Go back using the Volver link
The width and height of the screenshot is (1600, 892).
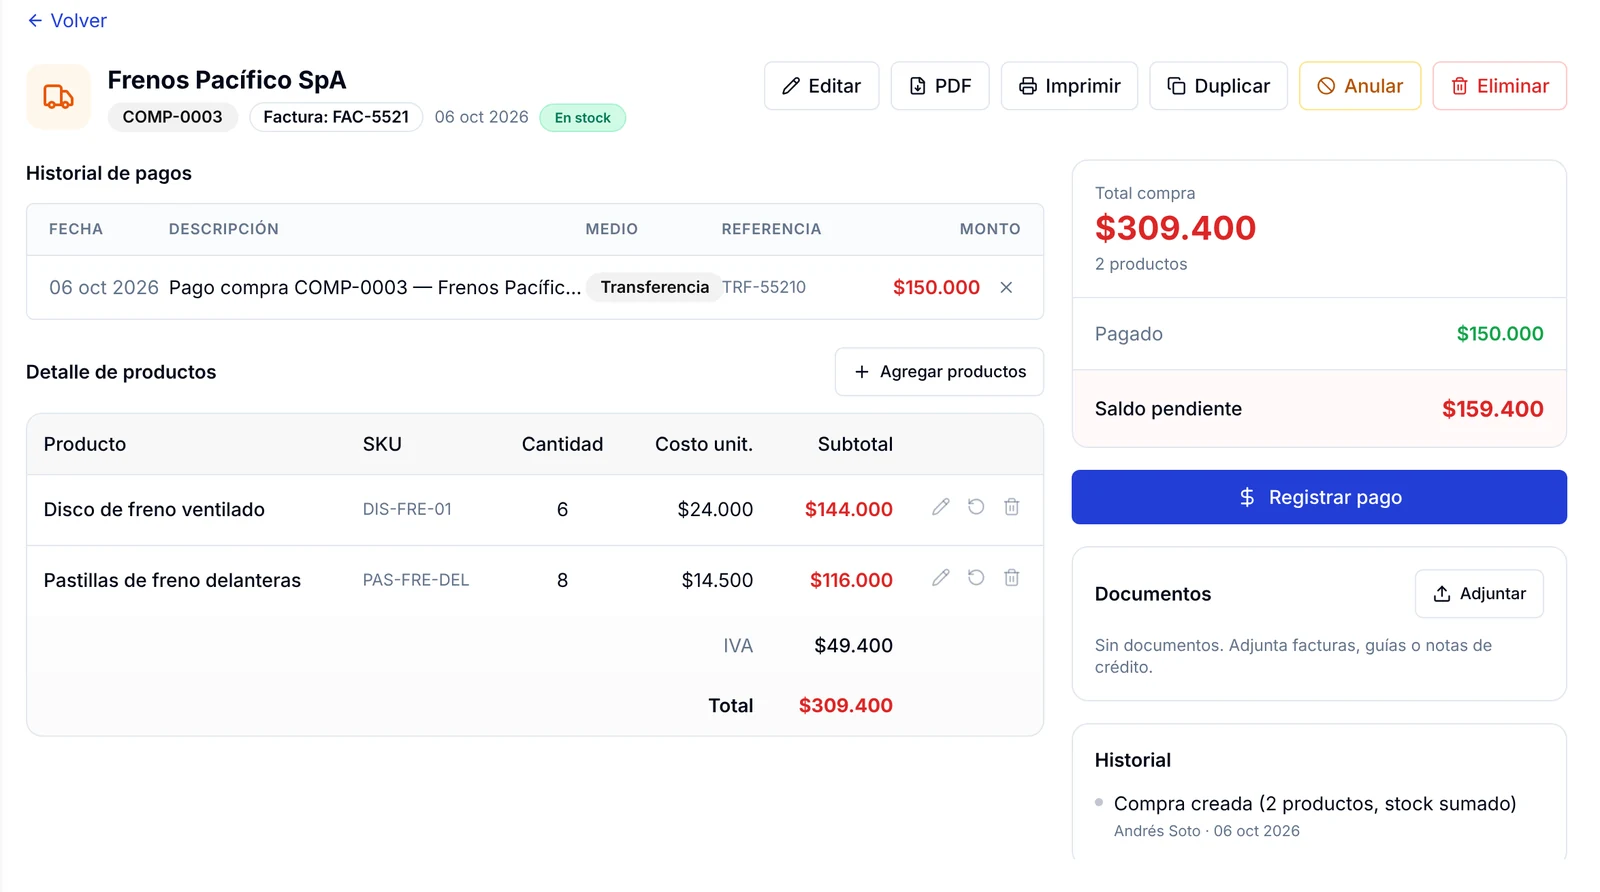point(67,21)
